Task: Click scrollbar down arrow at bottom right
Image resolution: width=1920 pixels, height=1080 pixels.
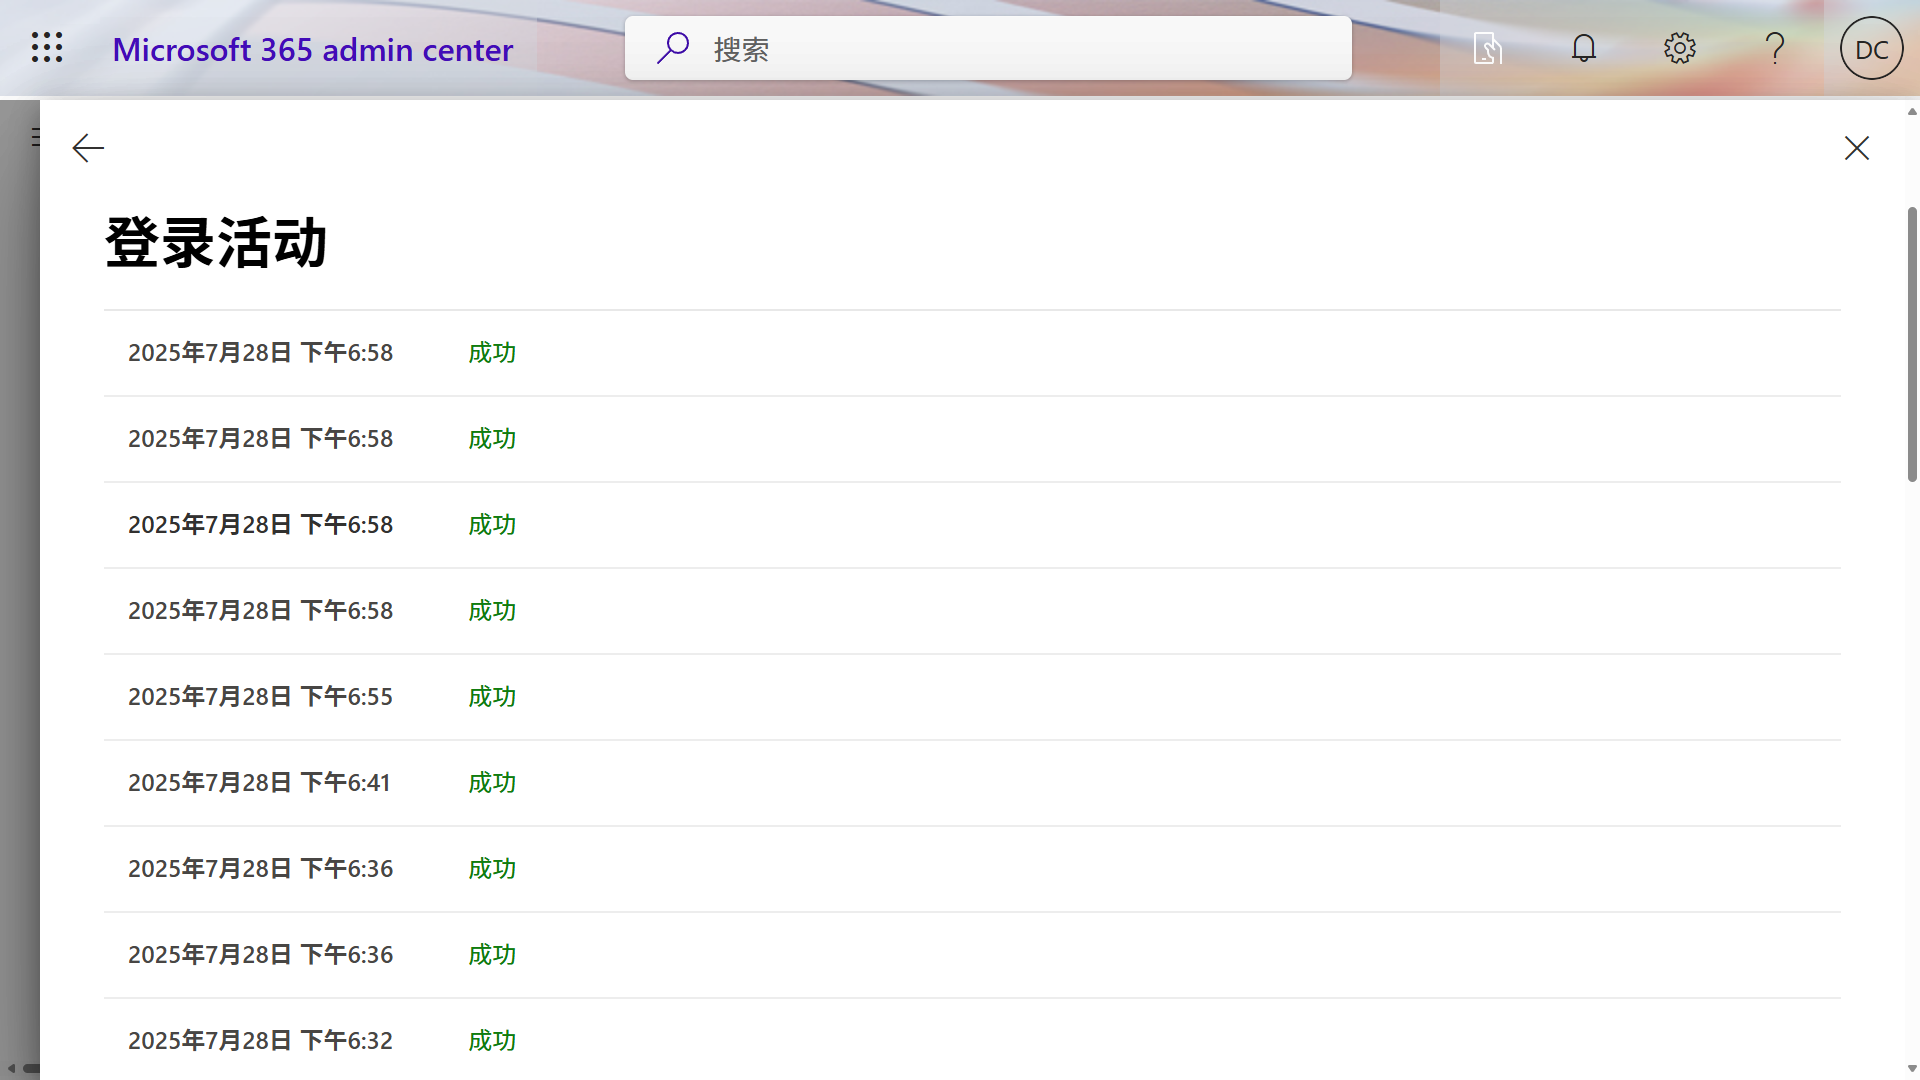Action: tap(1912, 1069)
